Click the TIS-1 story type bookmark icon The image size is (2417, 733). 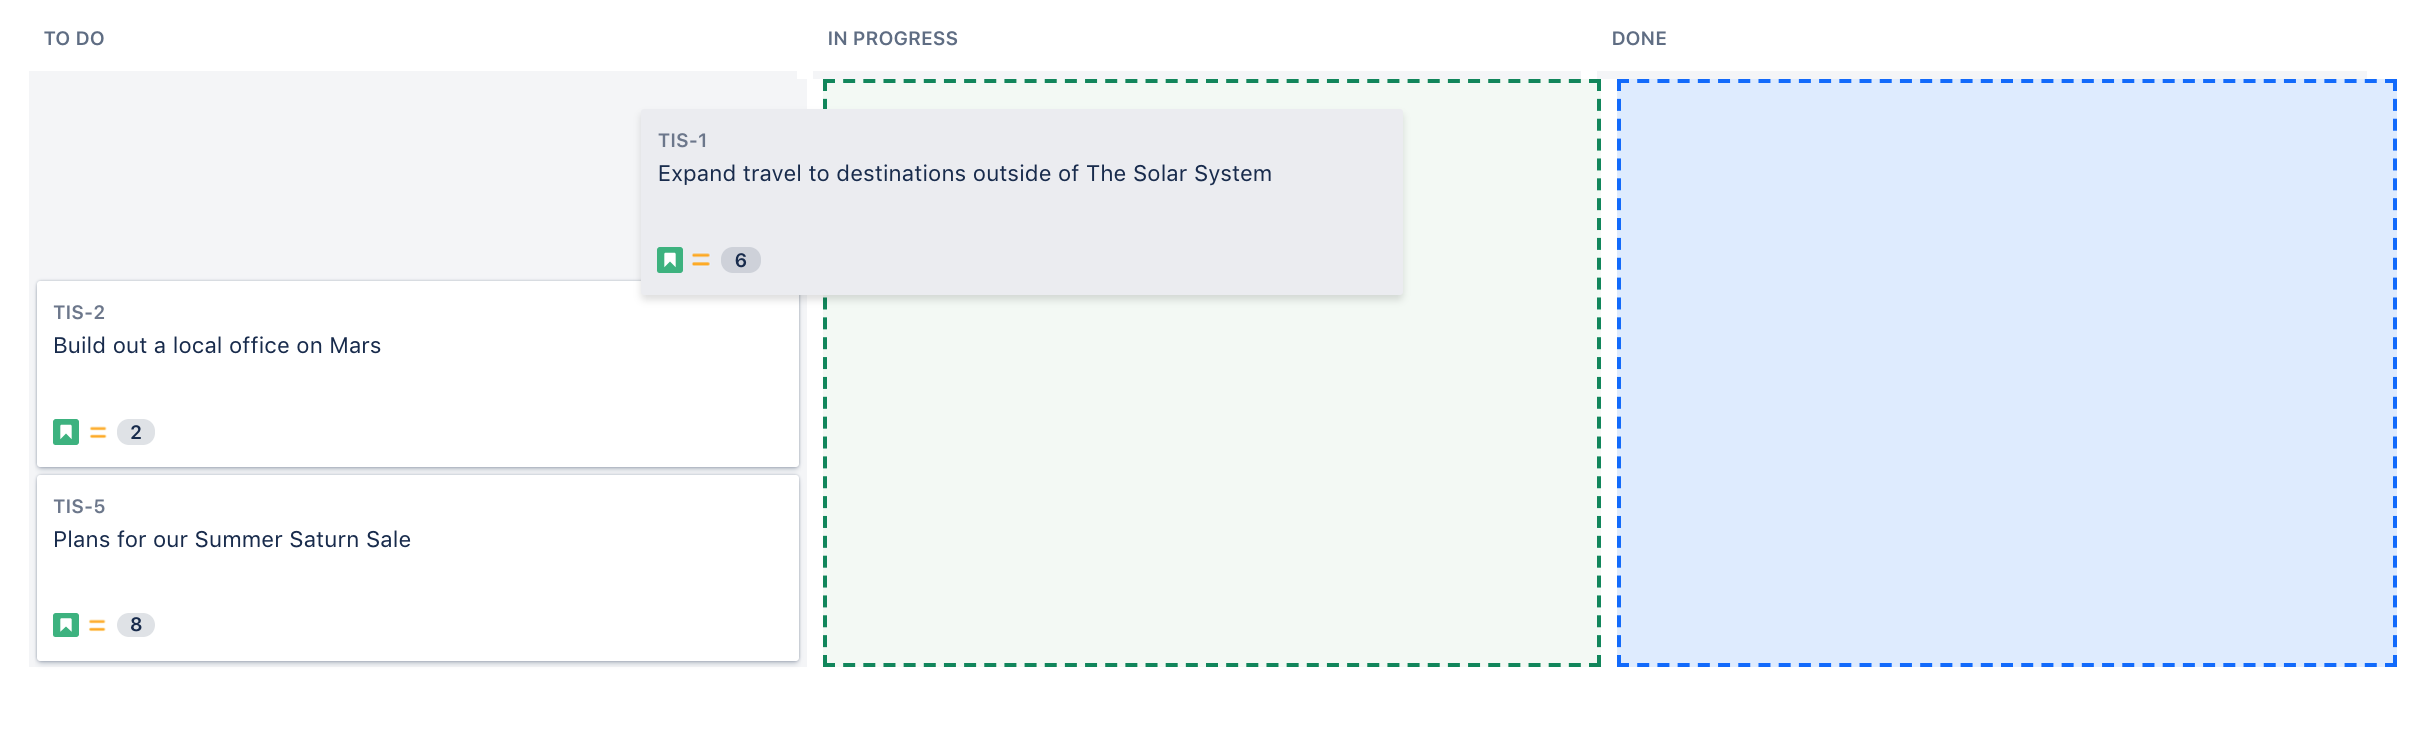tap(669, 260)
